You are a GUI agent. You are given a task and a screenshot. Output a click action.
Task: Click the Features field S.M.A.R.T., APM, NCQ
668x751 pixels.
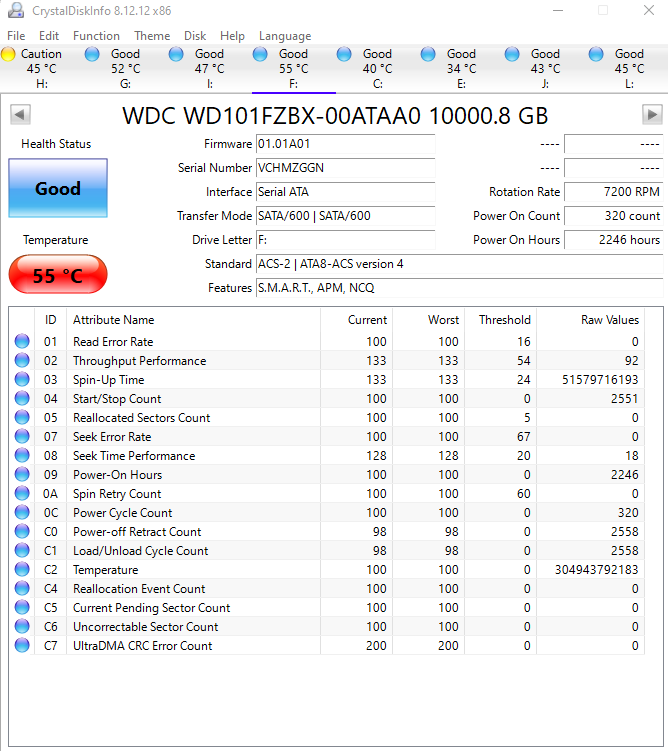tap(459, 288)
